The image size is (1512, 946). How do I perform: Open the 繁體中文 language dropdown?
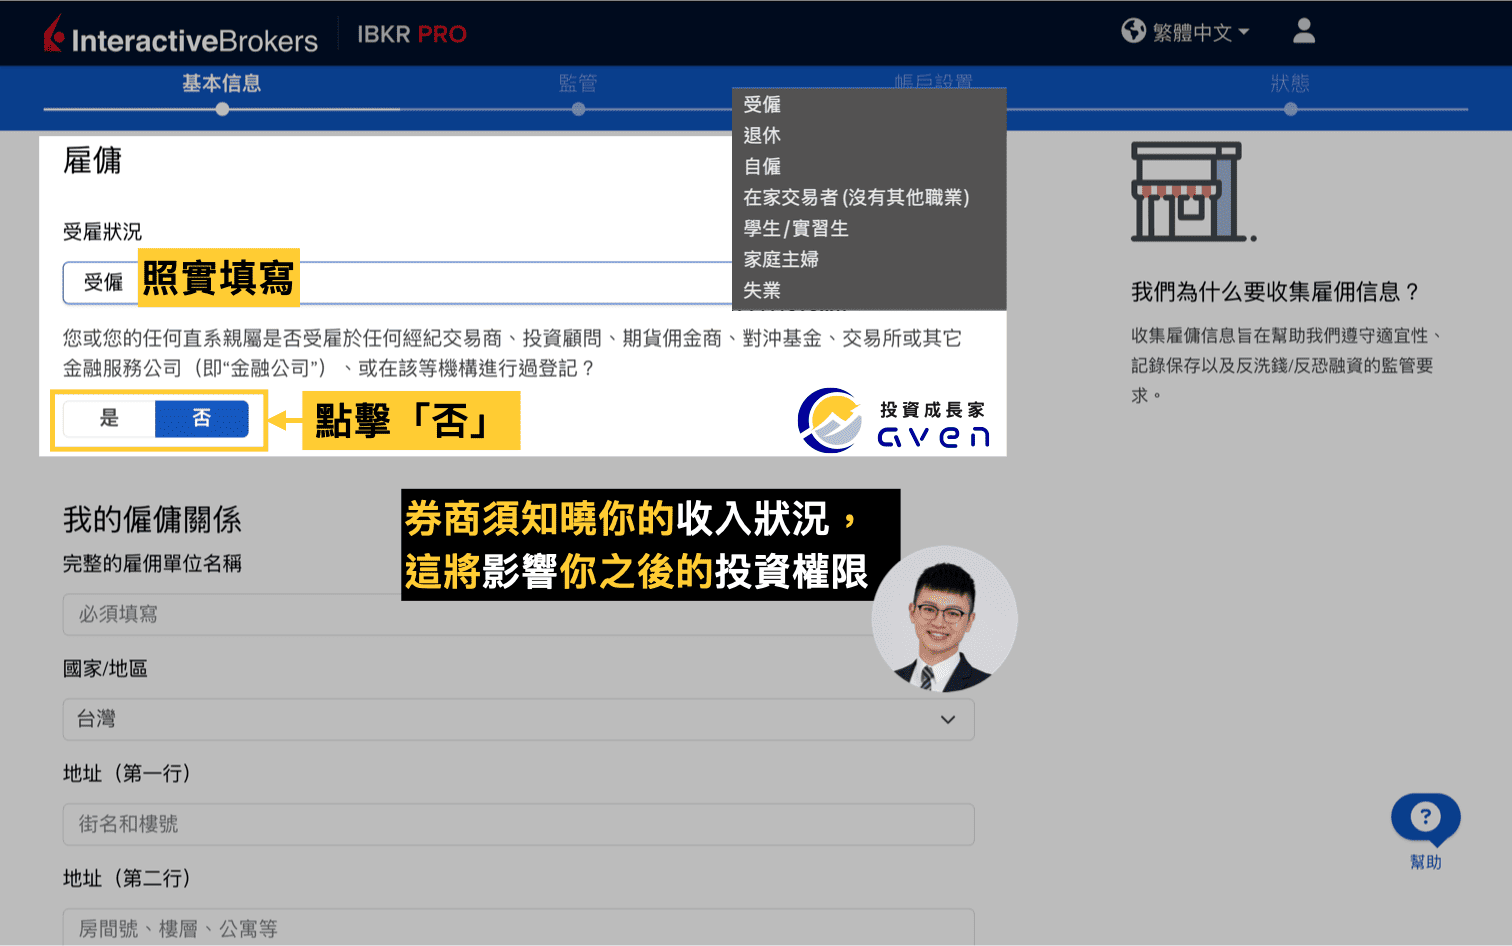tap(1200, 31)
